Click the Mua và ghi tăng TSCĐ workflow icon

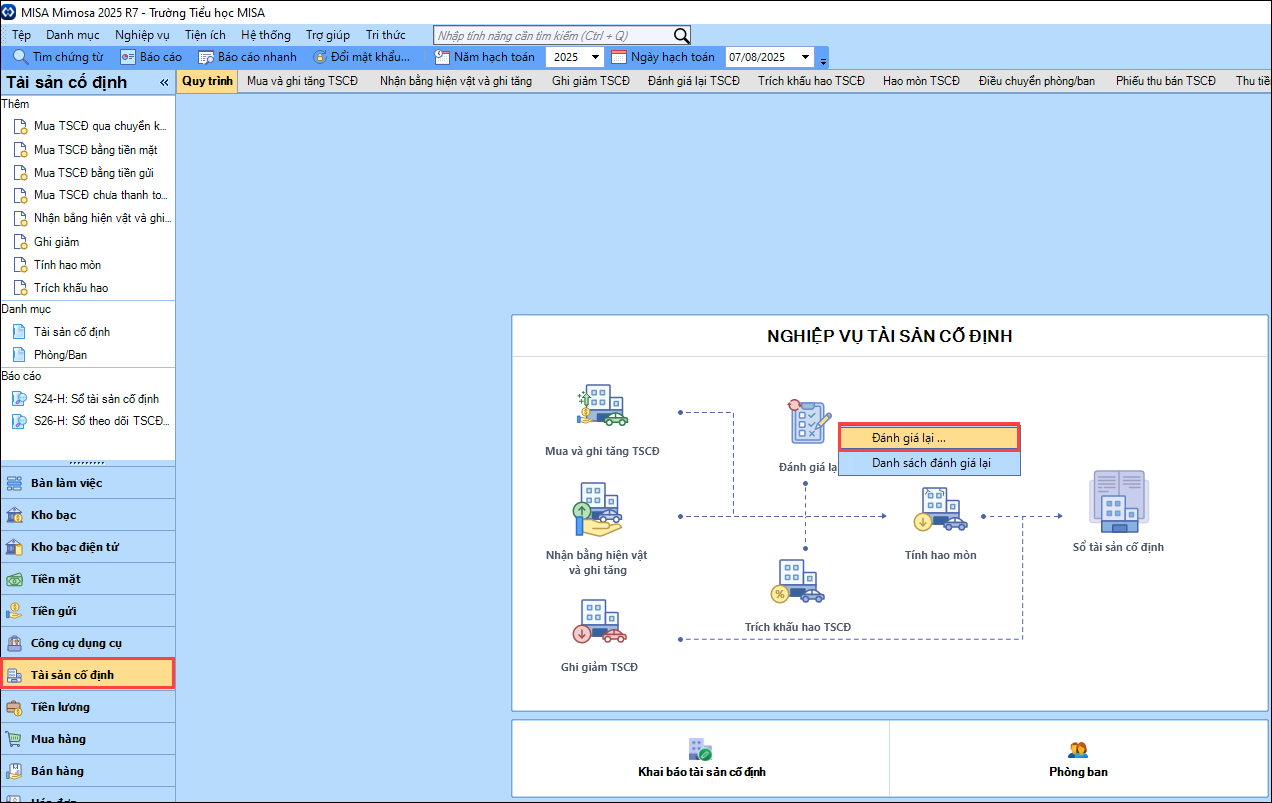(x=602, y=407)
